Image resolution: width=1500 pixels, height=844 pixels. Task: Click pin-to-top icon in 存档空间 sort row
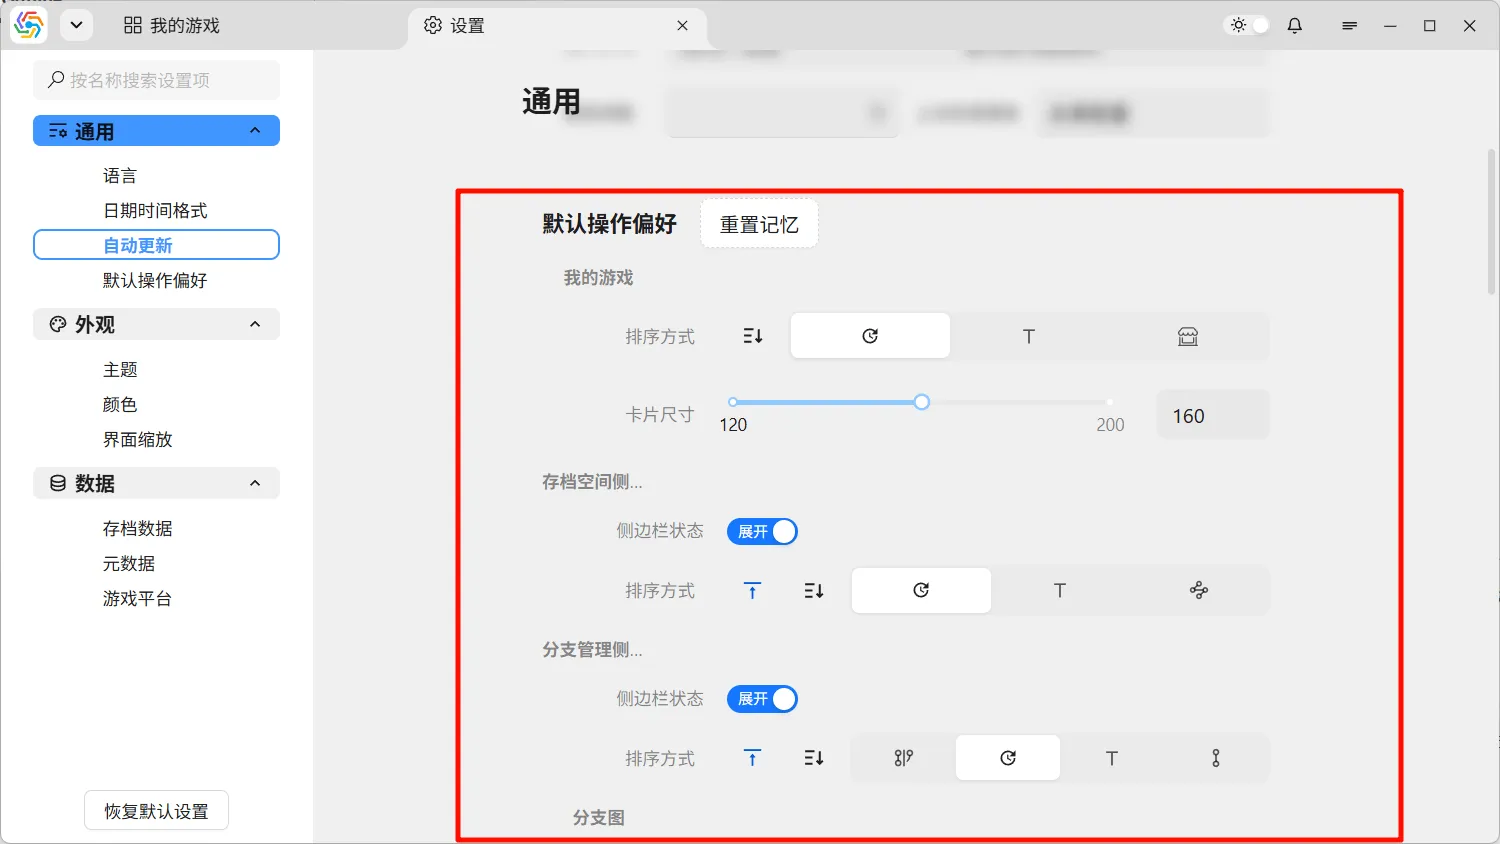coord(753,591)
